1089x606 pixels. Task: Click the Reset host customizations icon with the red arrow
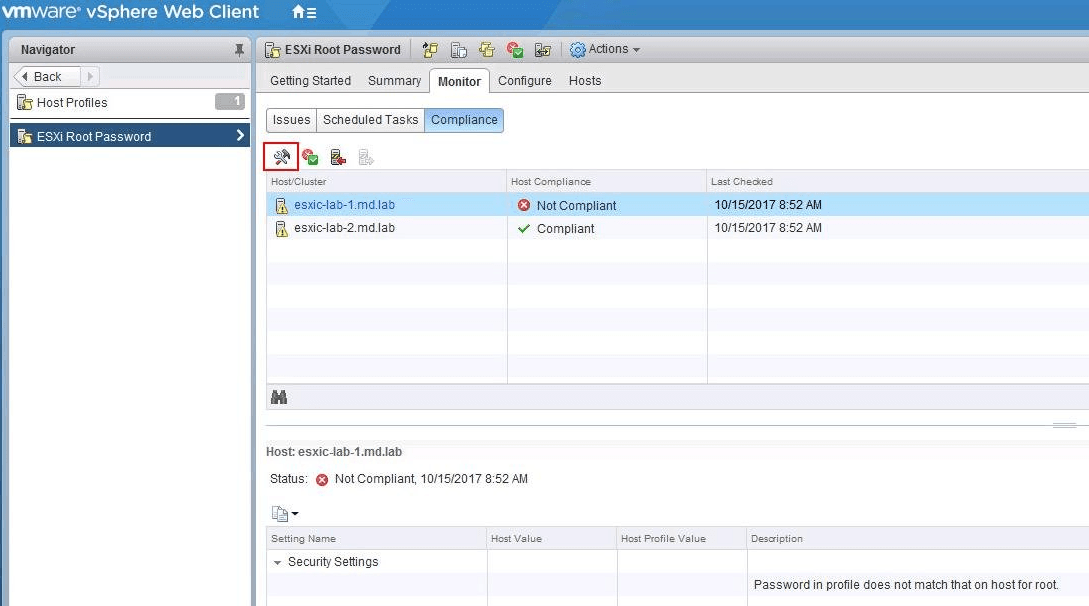click(338, 157)
